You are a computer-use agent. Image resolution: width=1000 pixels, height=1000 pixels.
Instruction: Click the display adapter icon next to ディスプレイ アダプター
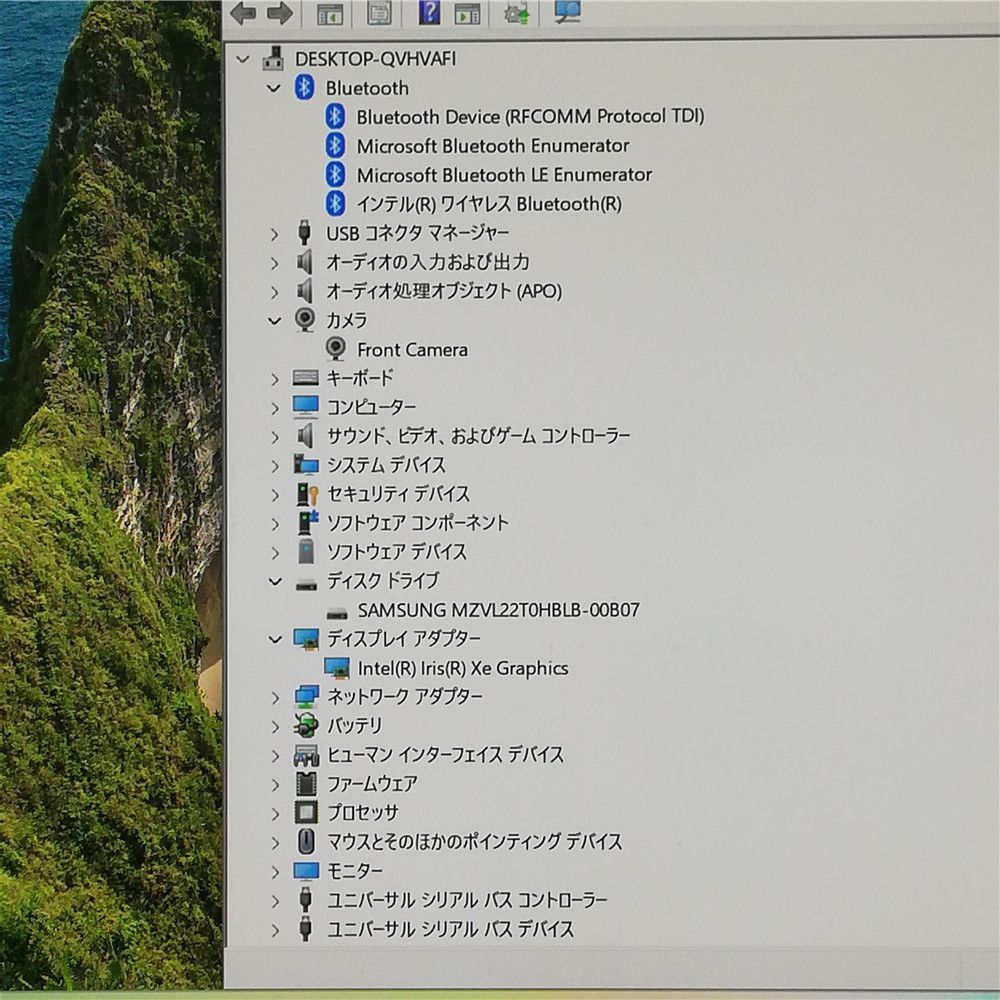coord(305,639)
